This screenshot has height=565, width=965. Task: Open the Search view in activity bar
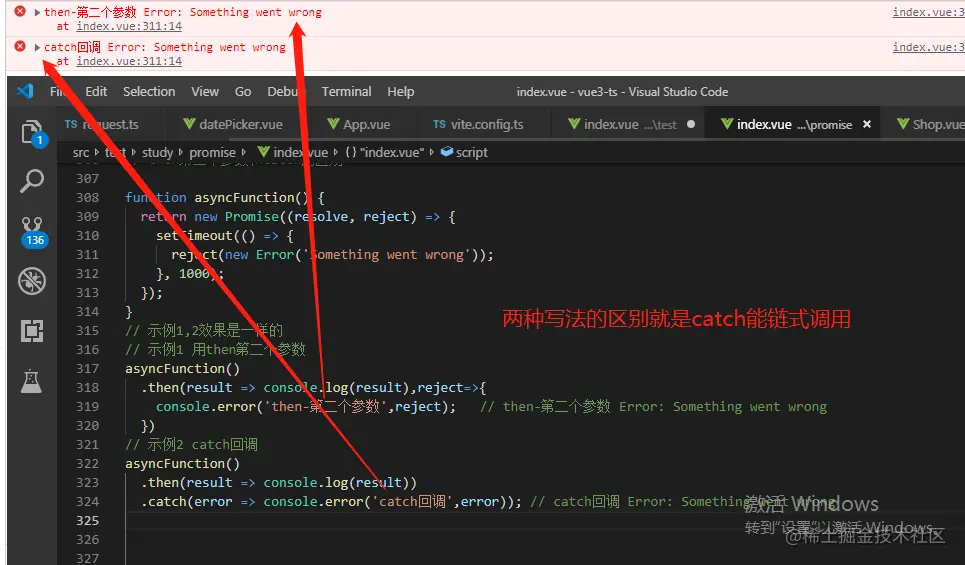32,181
